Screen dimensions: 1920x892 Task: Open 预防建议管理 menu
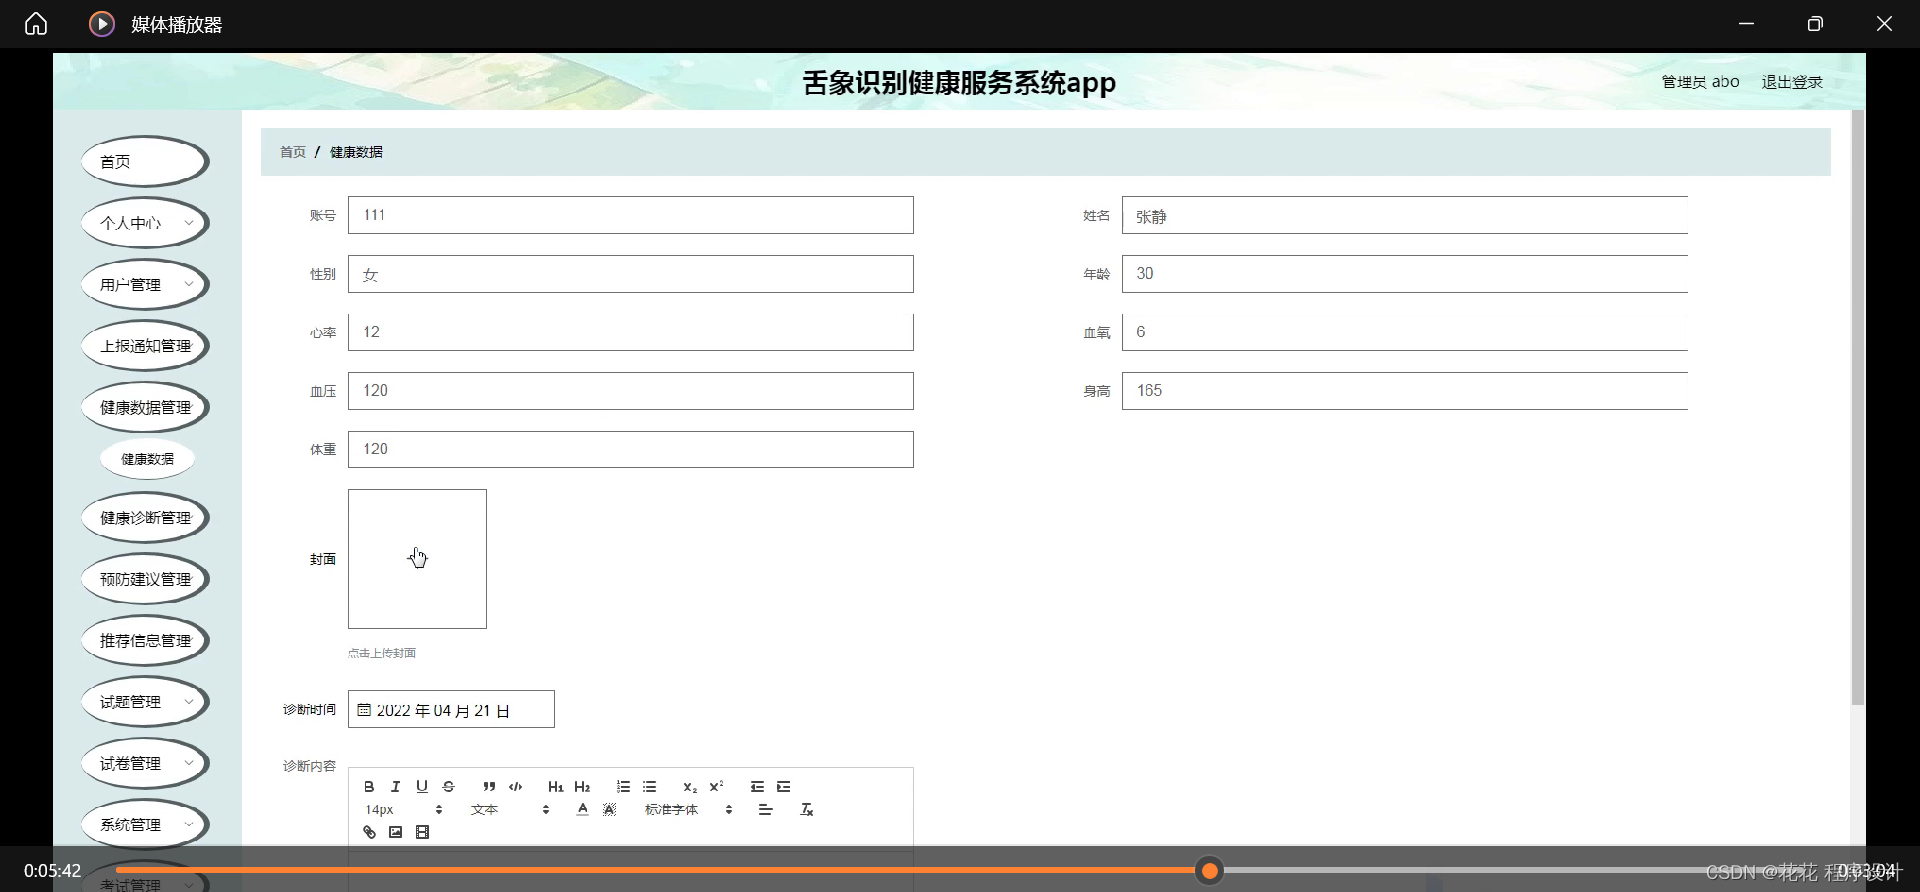145,580
